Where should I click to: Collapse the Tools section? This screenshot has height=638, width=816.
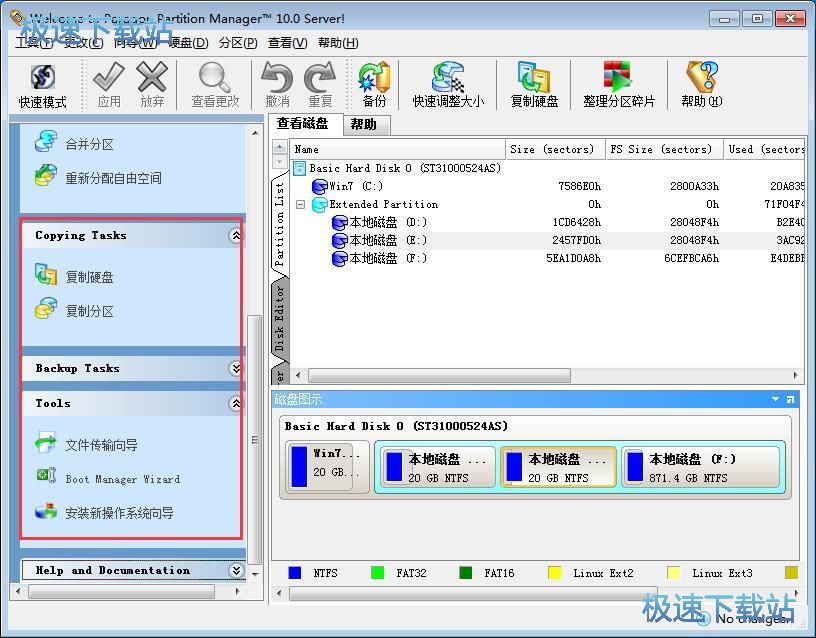(236, 403)
